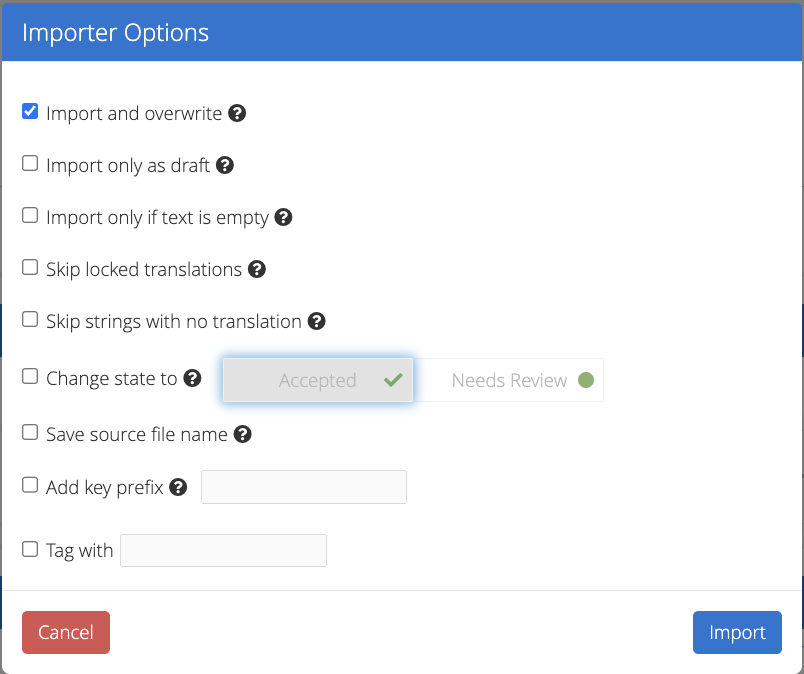Cancel the importer options dialog
The image size is (804, 674).
66,632
